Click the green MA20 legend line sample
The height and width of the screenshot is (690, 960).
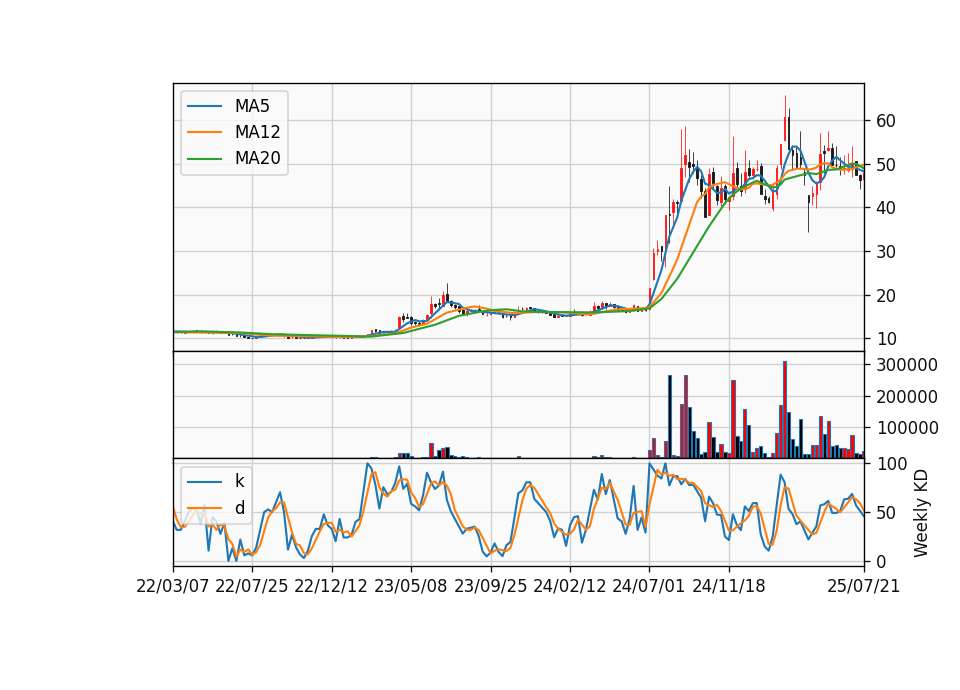point(204,159)
